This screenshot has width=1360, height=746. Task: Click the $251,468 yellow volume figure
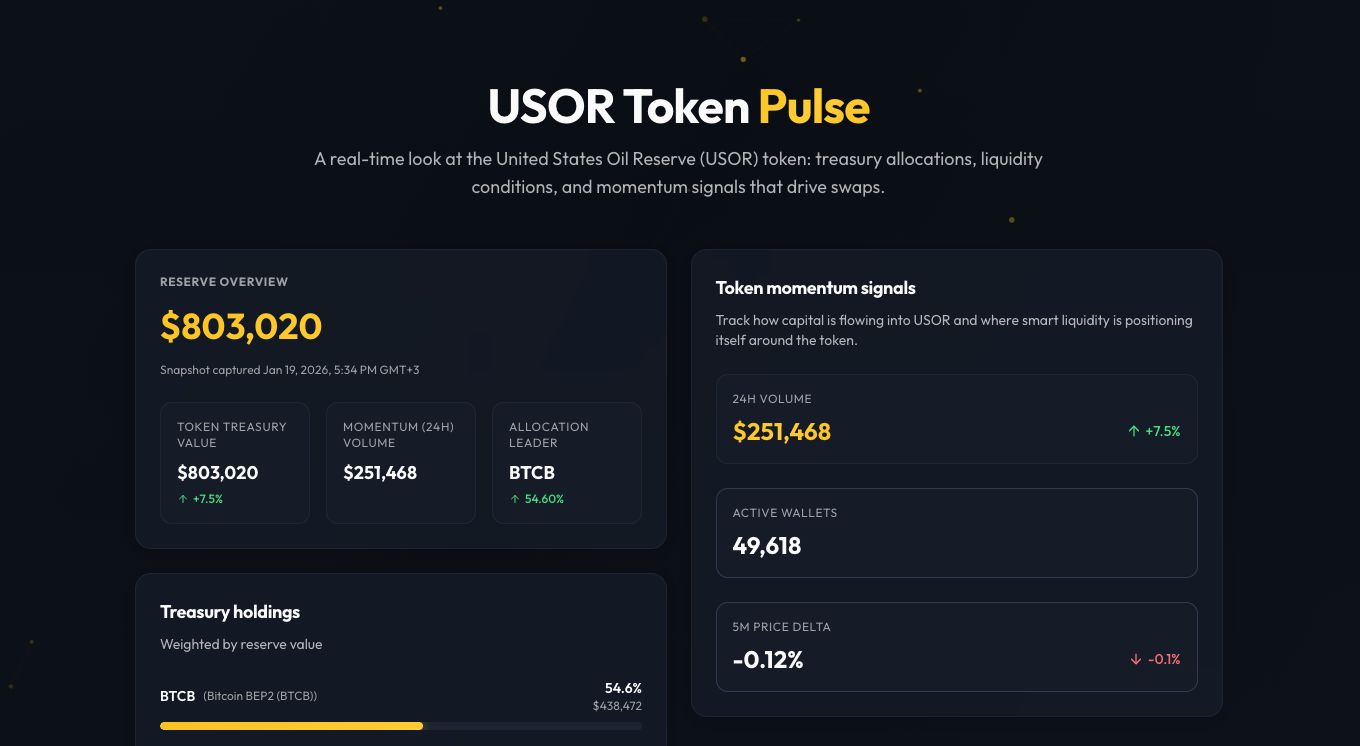tap(782, 432)
